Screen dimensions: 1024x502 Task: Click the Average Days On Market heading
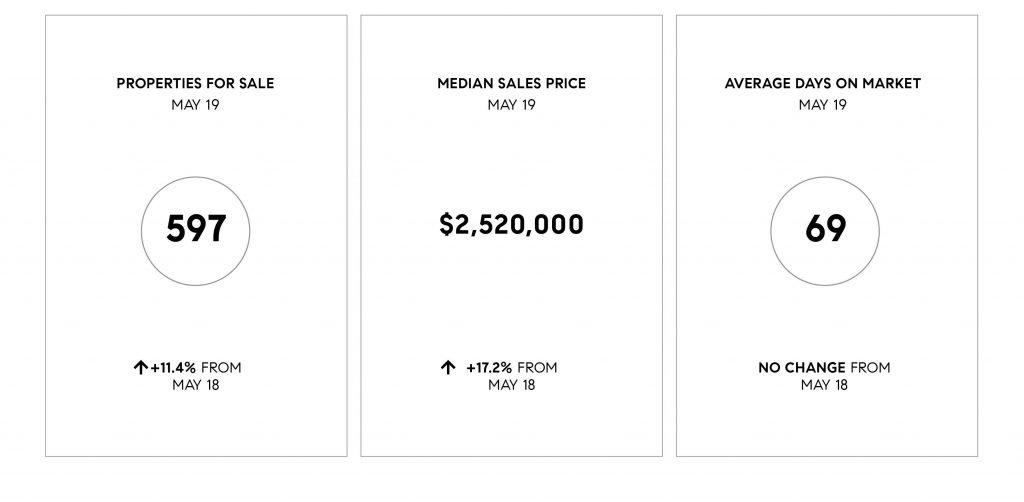823,84
